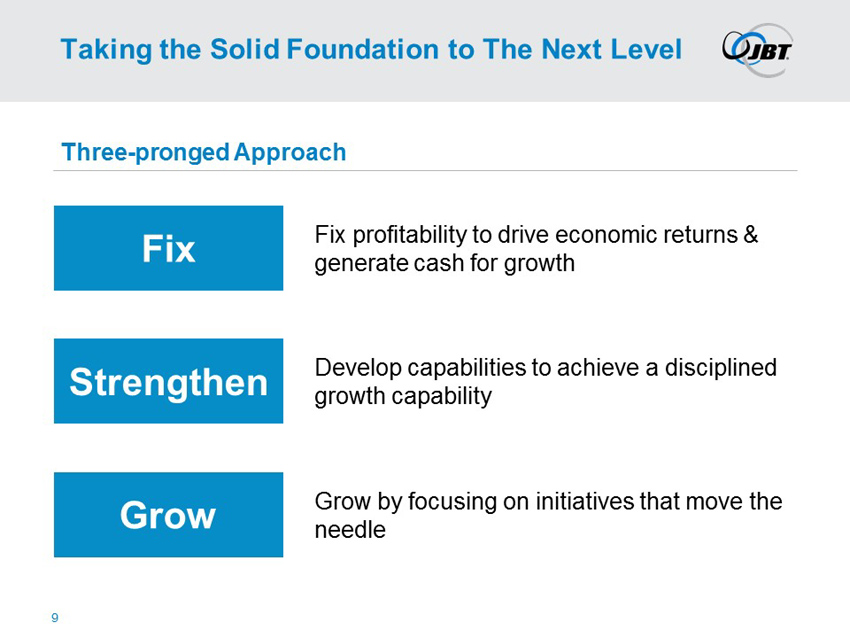Click the 'Three-pronged Approach' heading
This screenshot has height=638, width=850.
[x=203, y=152]
